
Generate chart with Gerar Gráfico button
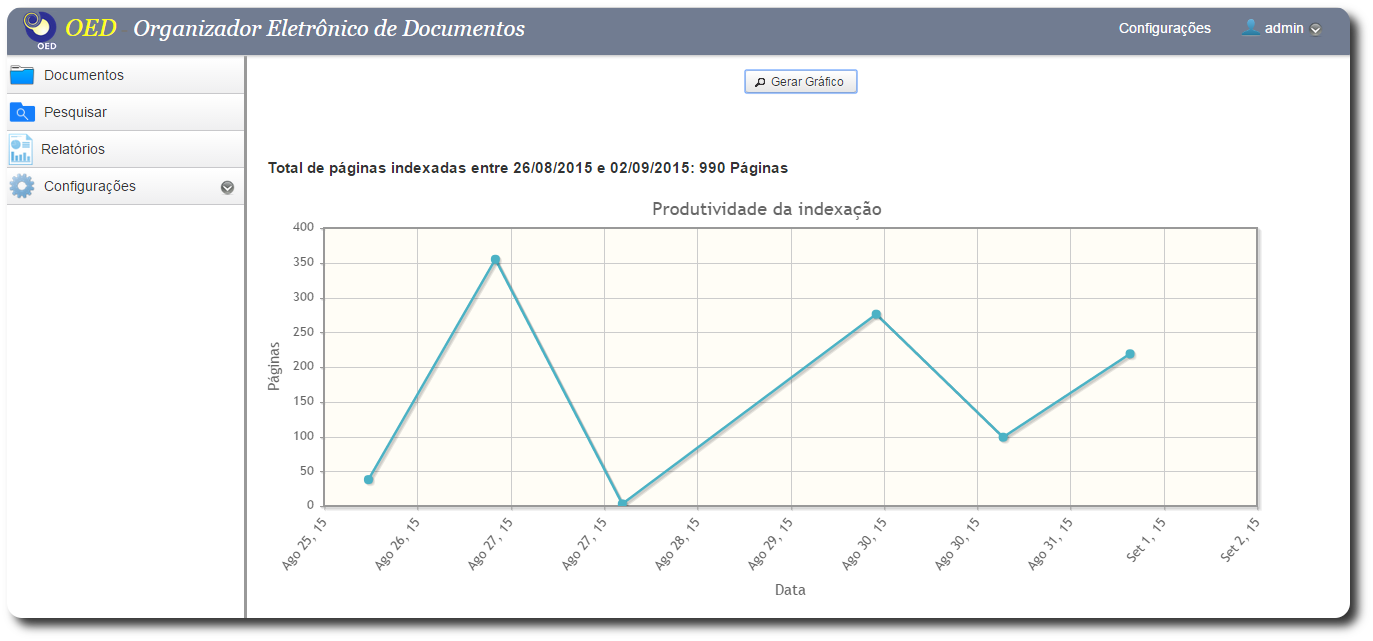coord(801,82)
